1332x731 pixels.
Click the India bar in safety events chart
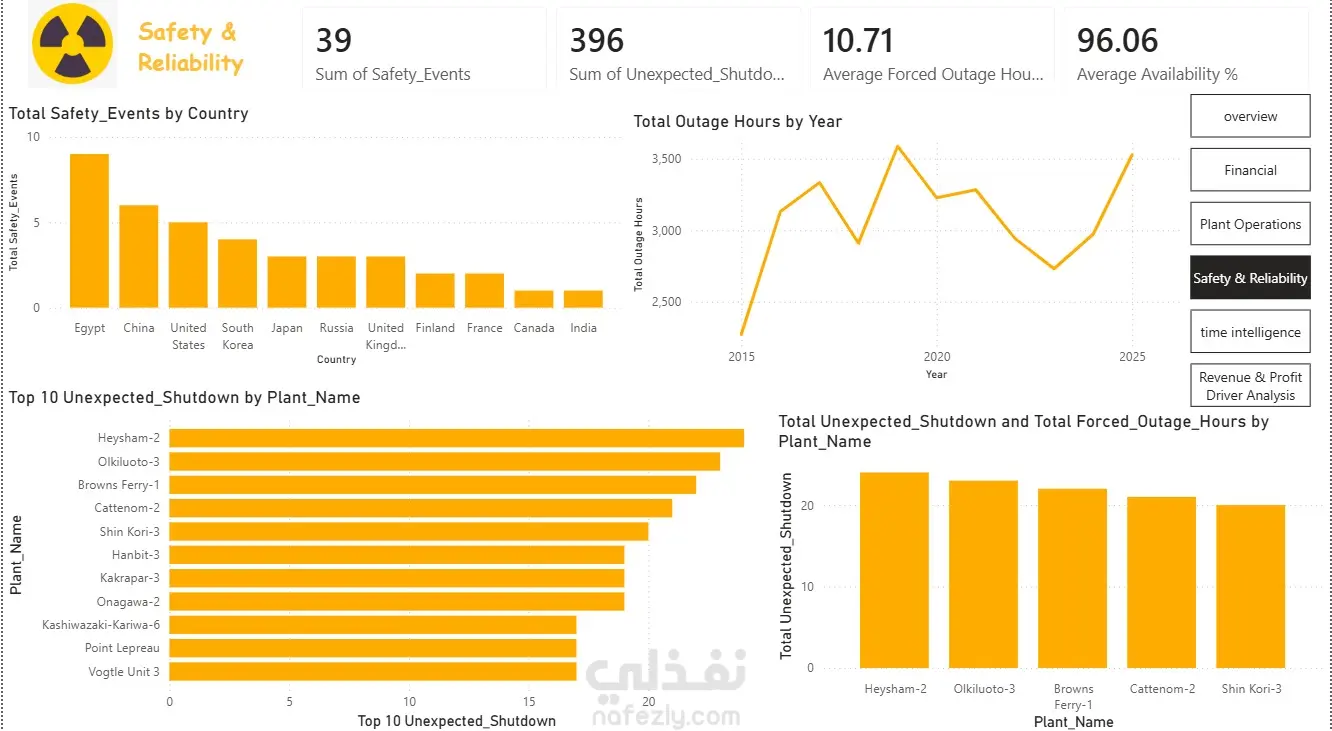tap(583, 299)
